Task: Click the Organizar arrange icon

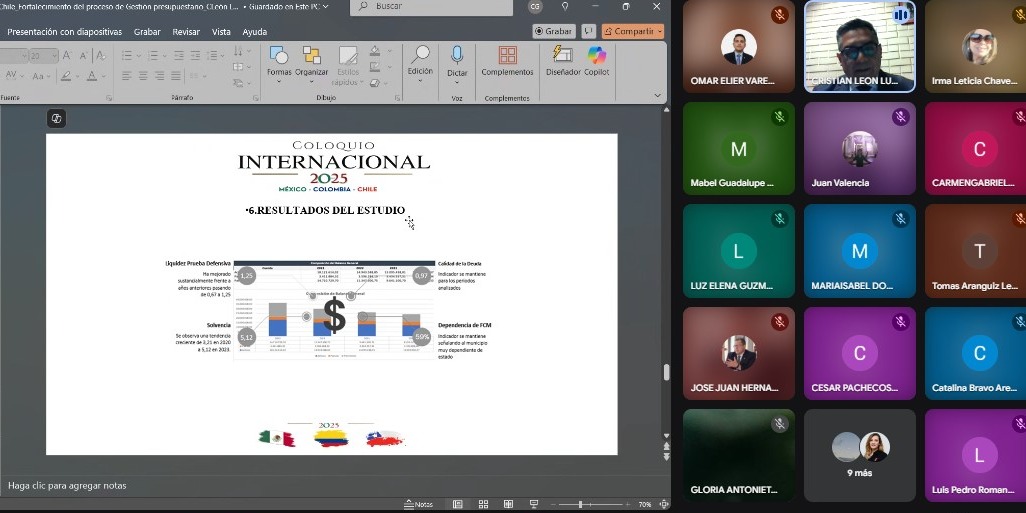Action: click(311, 58)
